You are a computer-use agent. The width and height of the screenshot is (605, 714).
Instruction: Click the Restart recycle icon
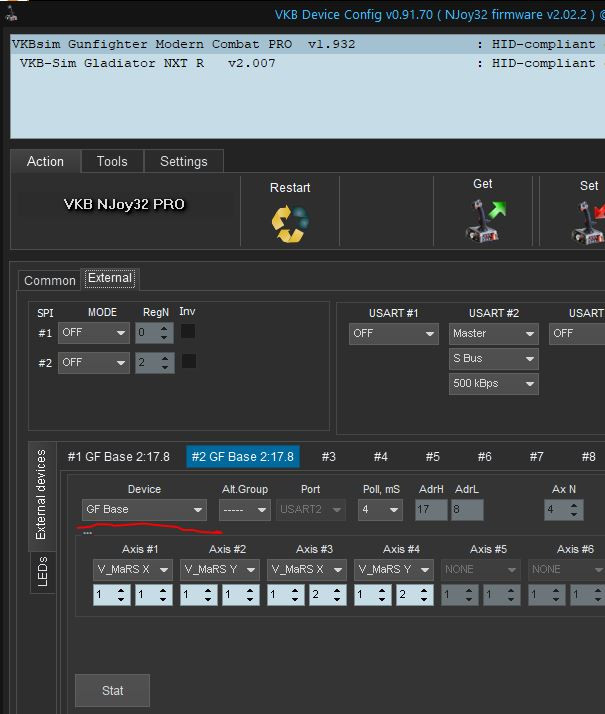(290, 224)
